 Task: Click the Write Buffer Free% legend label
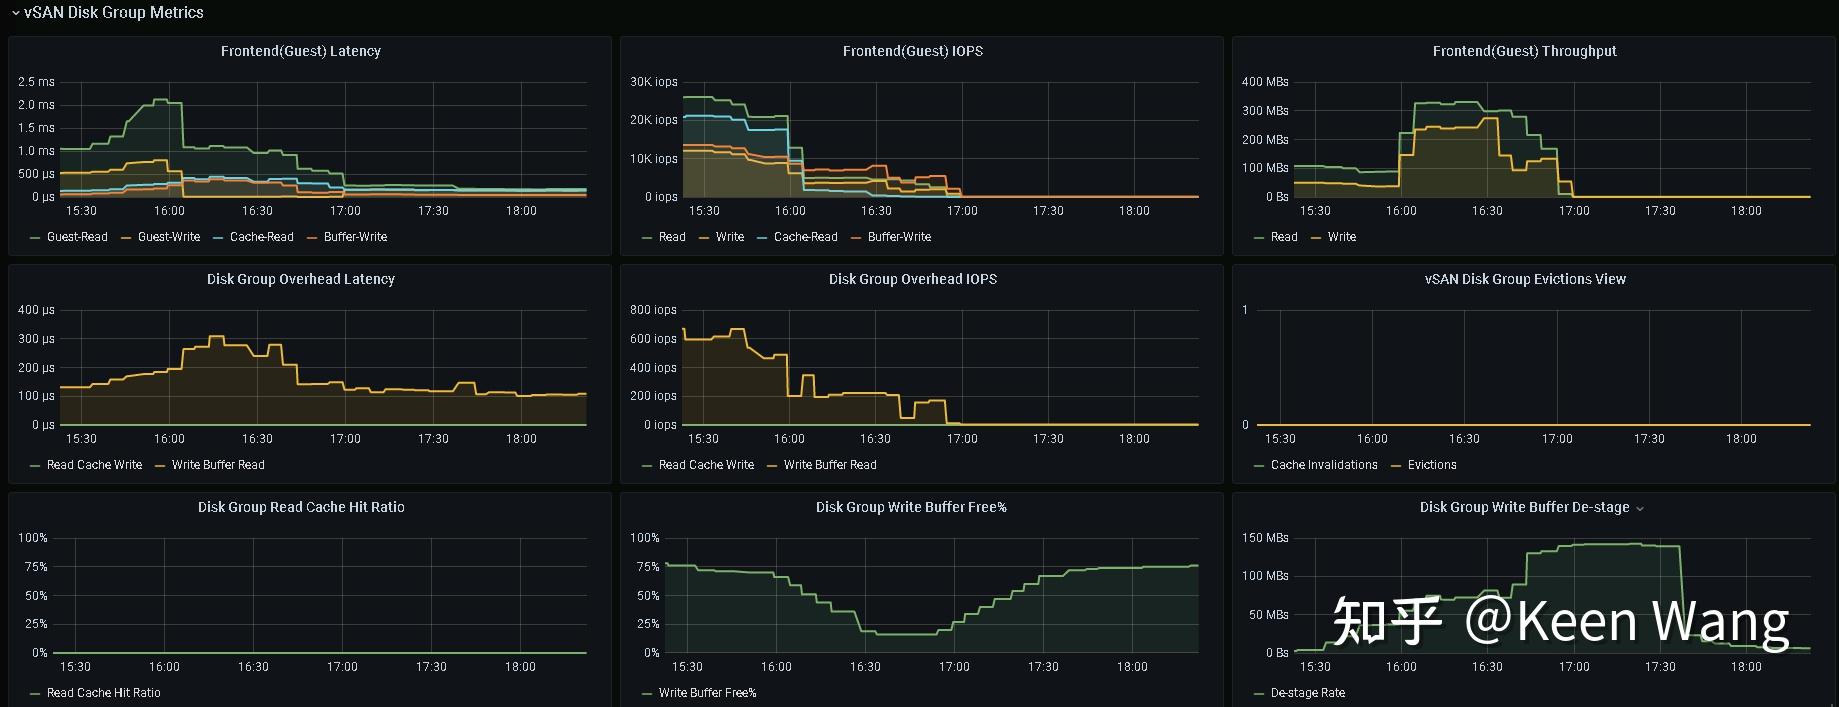[x=707, y=693]
